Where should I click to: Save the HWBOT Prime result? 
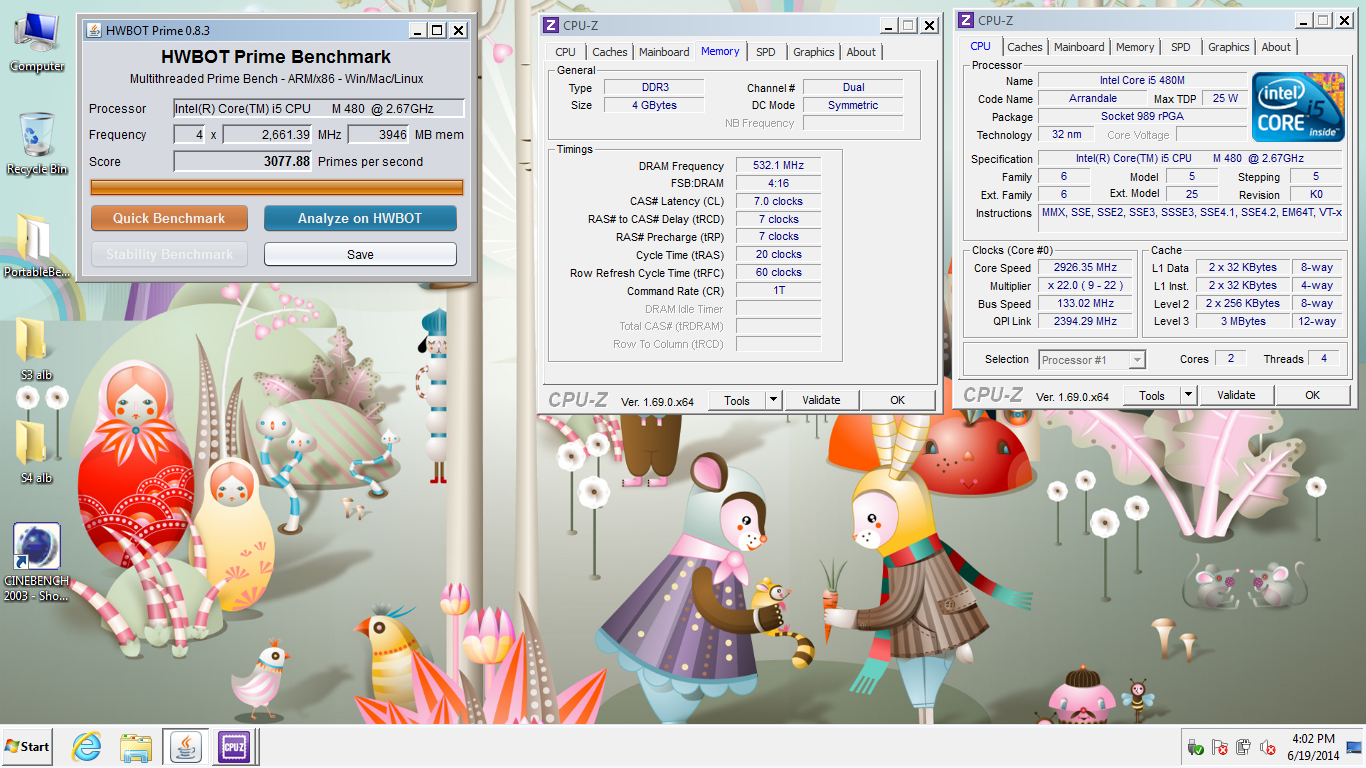click(360, 254)
